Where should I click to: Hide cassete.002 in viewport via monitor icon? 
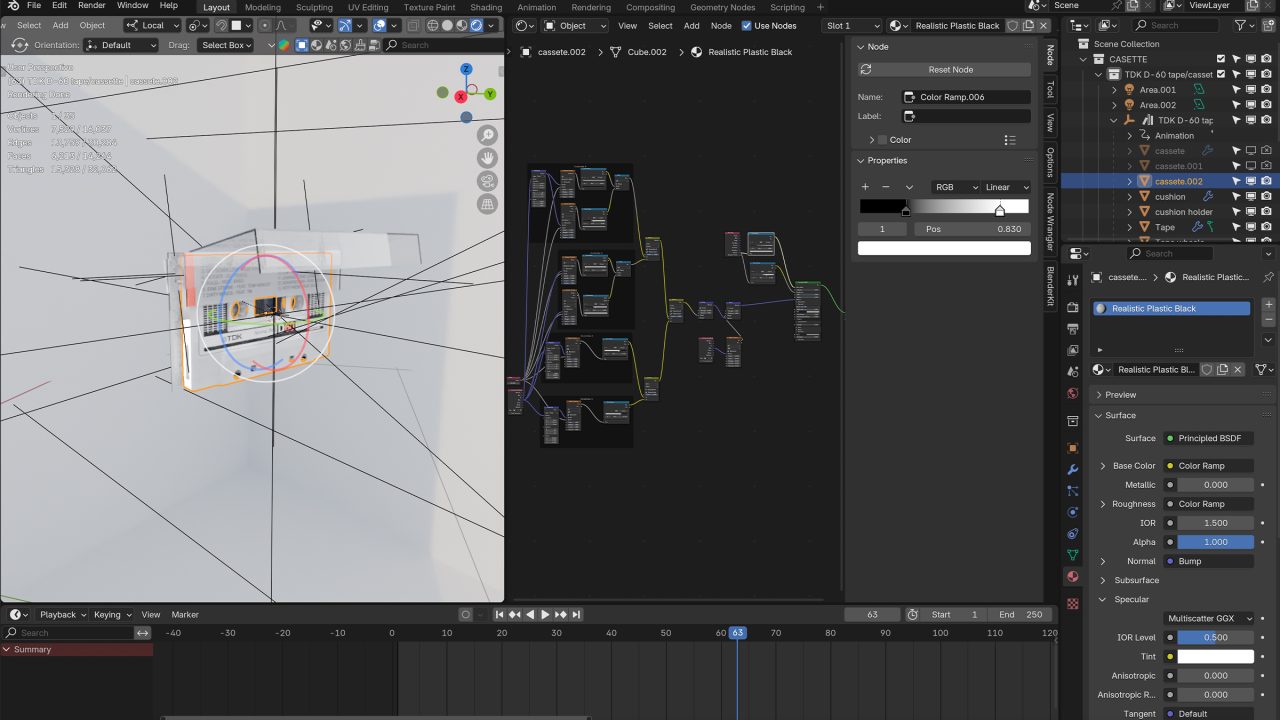1250,181
